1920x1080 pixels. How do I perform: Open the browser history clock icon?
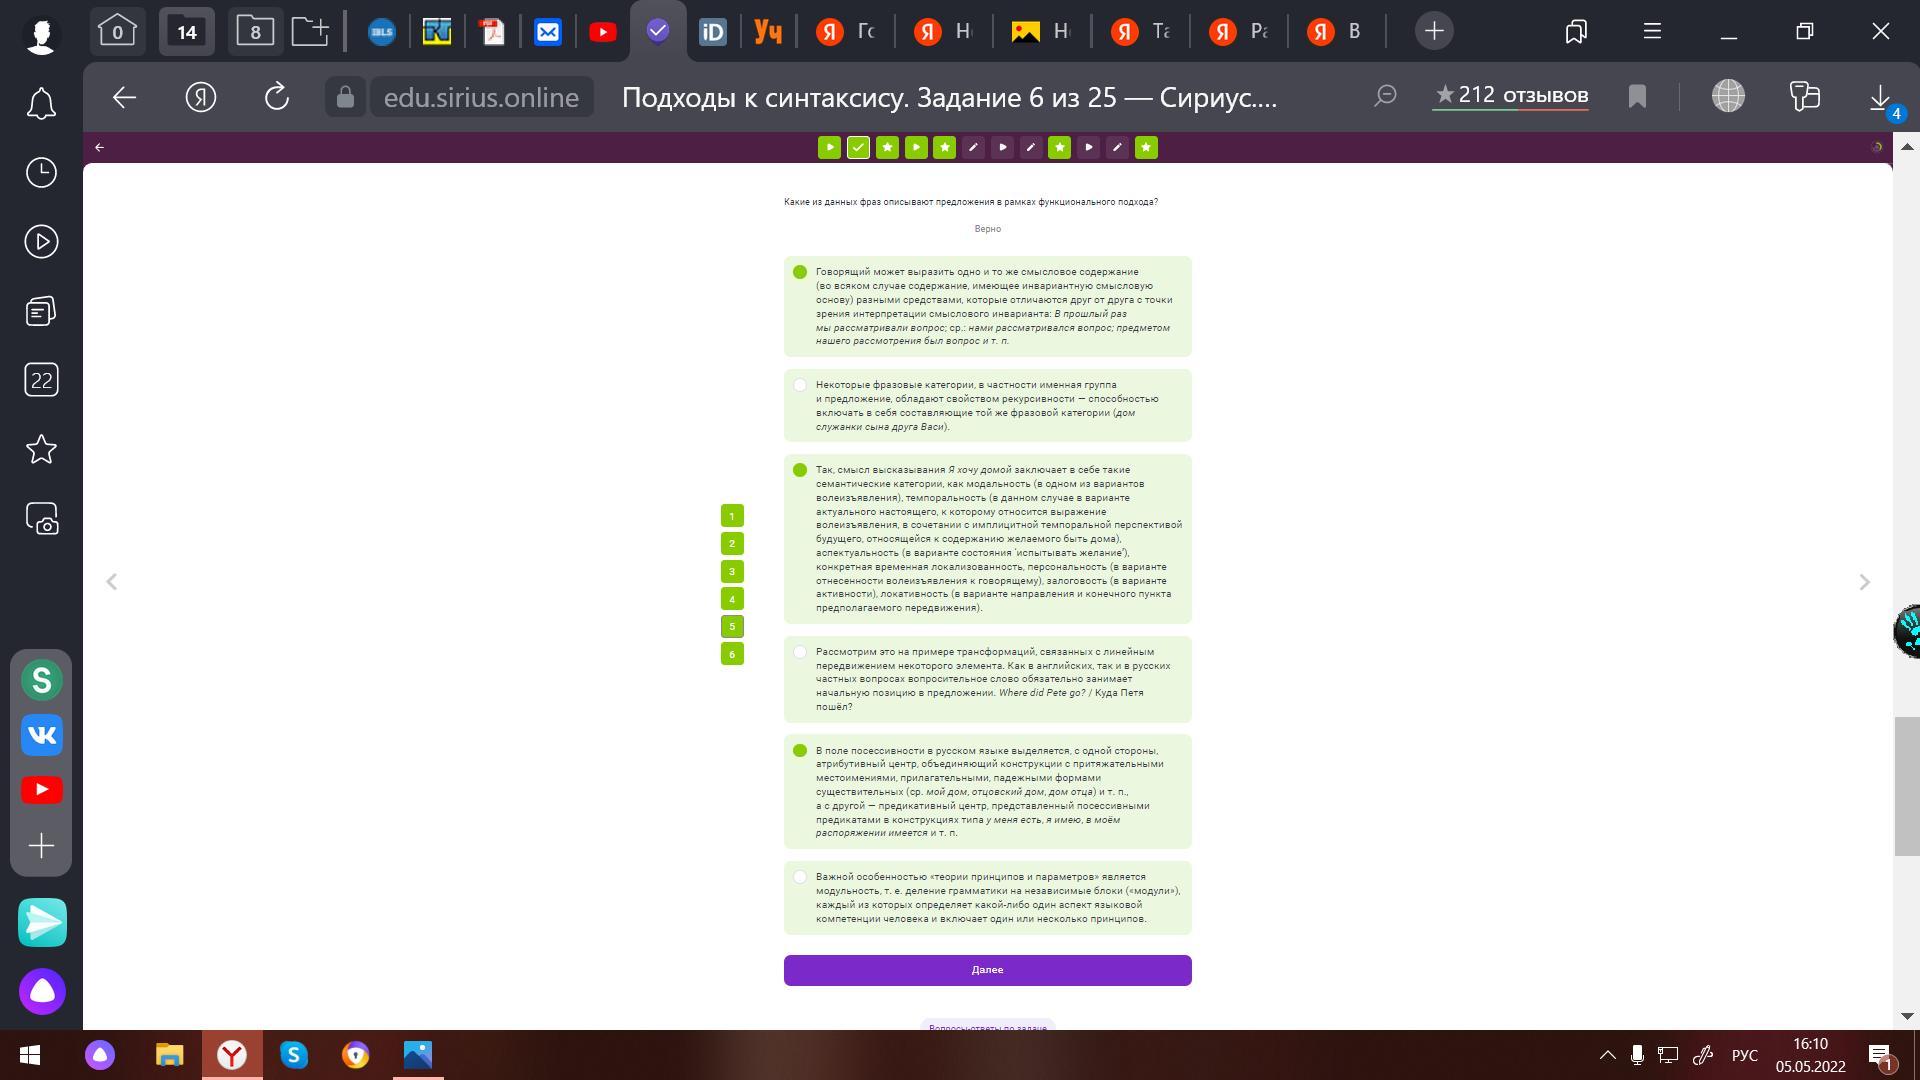click(x=41, y=173)
